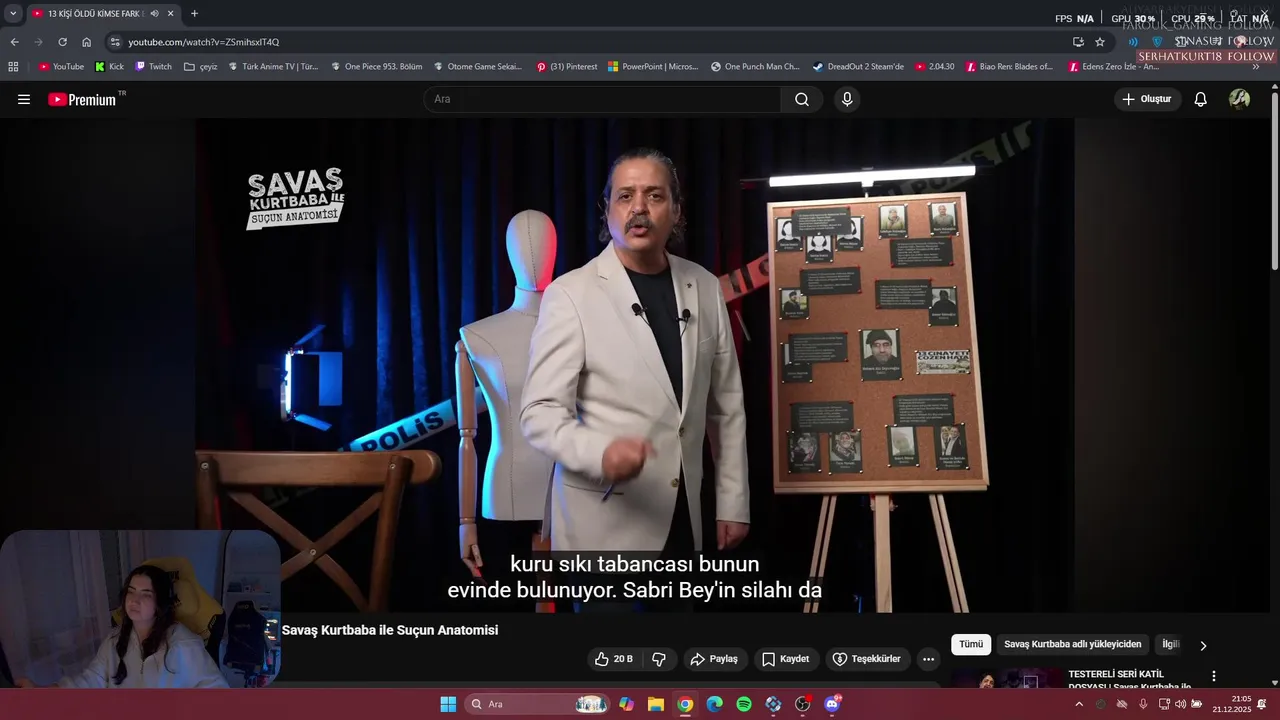Open the YouTube account avatar menu
The height and width of the screenshot is (720, 1280).
coord(1240,99)
